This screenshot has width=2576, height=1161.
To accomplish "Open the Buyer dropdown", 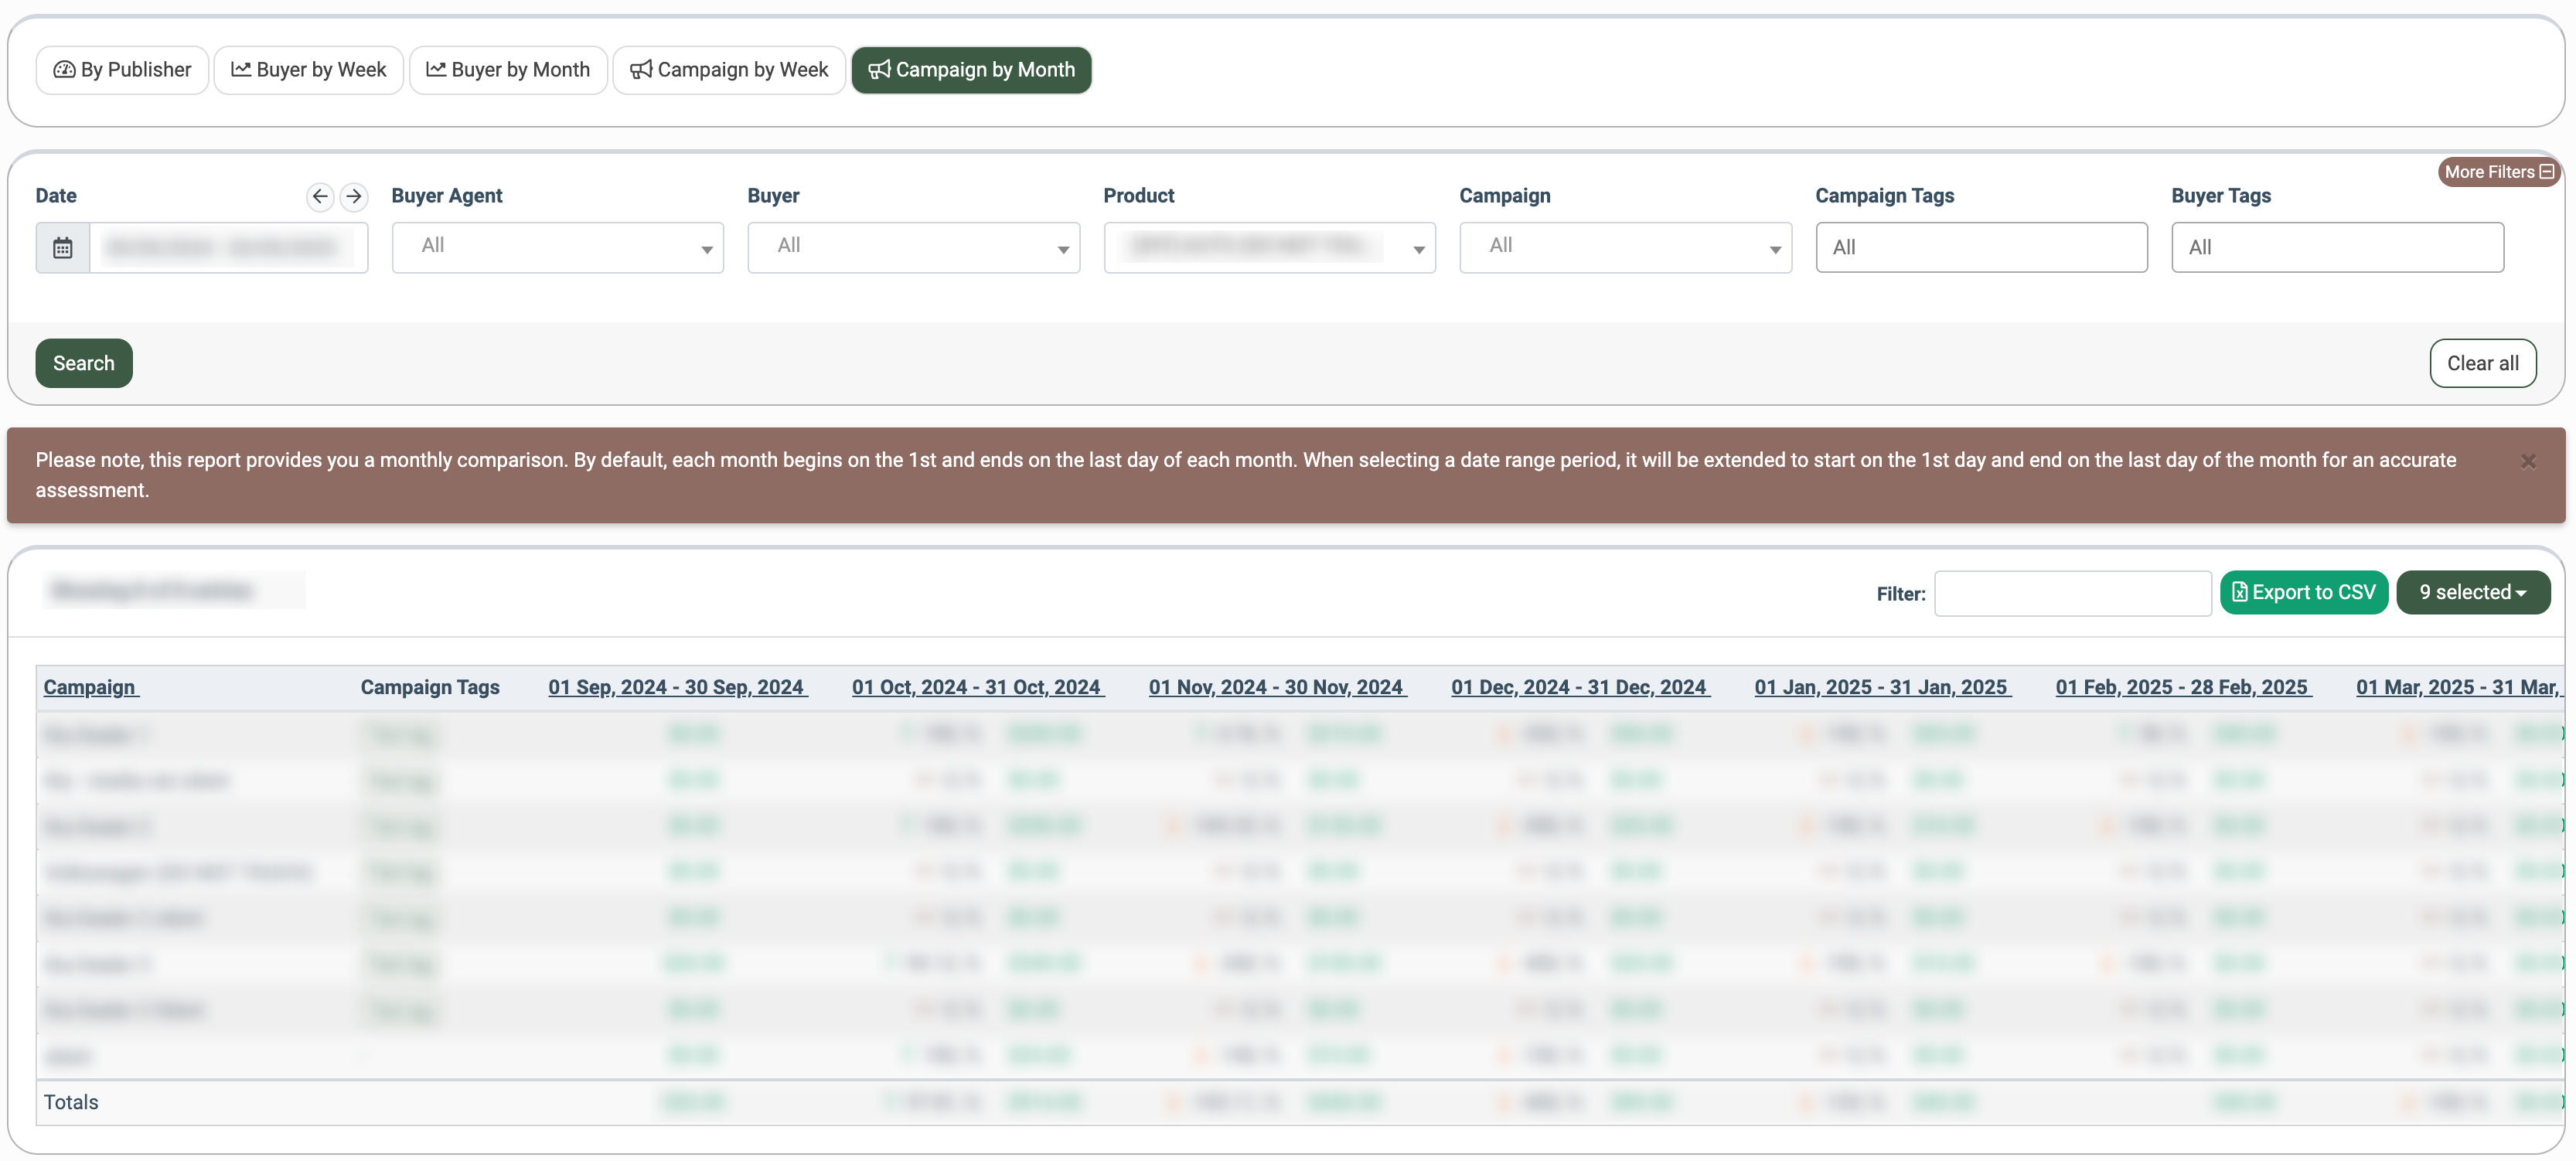I will pos(913,247).
